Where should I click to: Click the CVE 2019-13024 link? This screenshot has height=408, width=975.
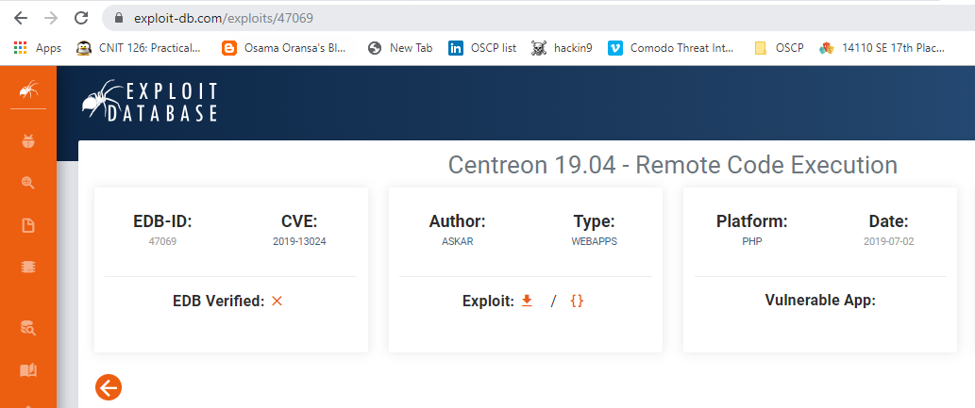[299, 242]
